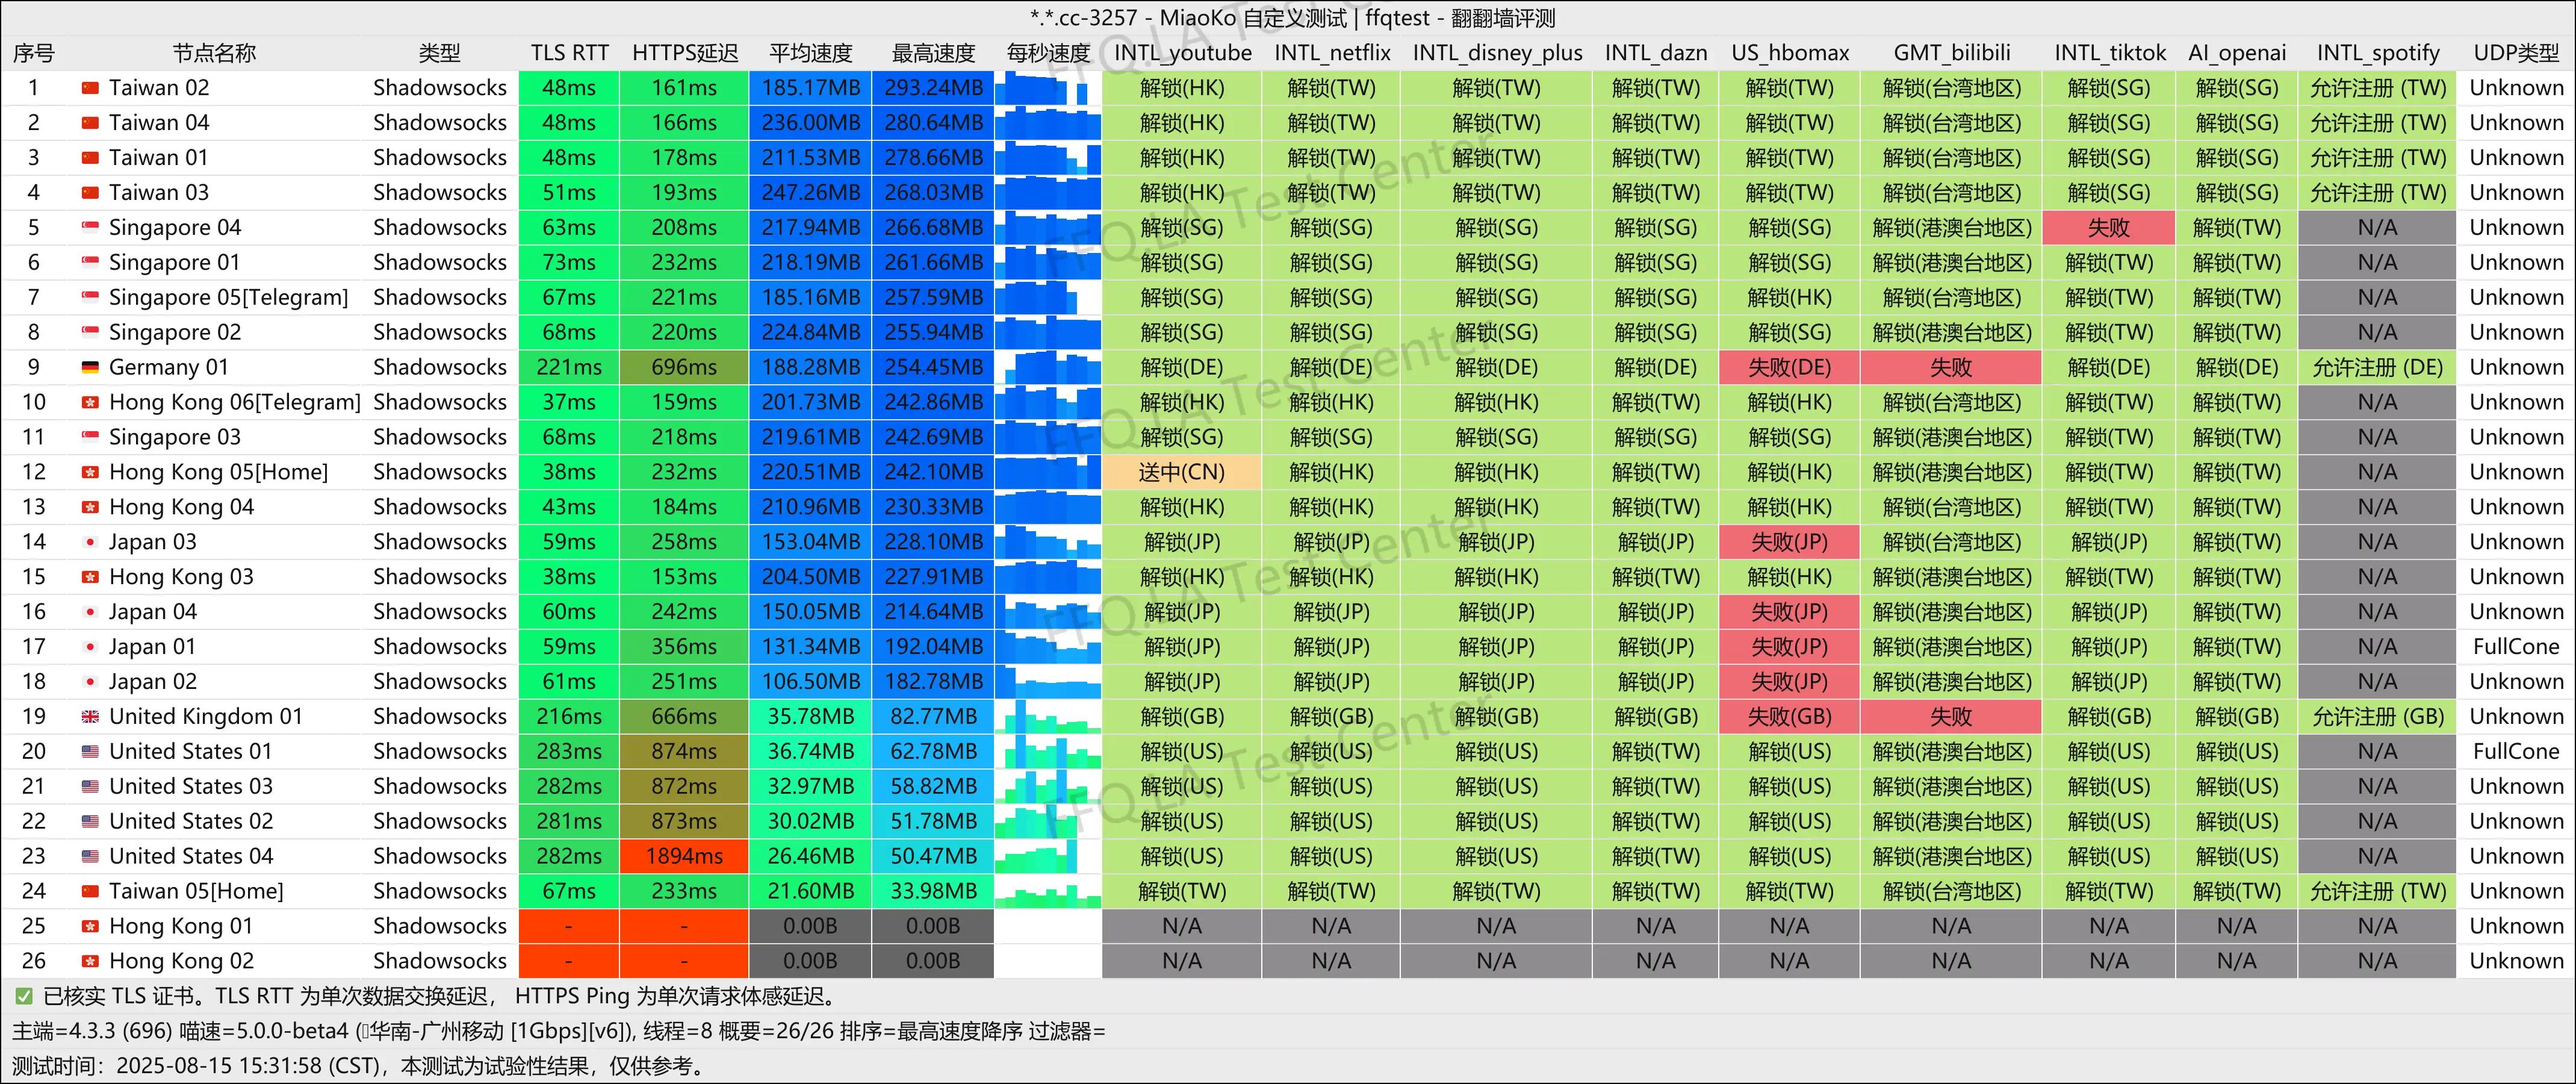The width and height of the screenshot is (2576, 1084).
Task: Click the INTL_spotify column header
Action: (x=2378, y=53)
